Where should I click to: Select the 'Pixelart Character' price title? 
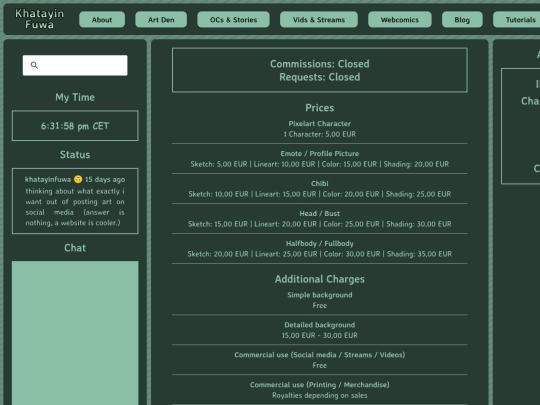click(x=320, y=124)
